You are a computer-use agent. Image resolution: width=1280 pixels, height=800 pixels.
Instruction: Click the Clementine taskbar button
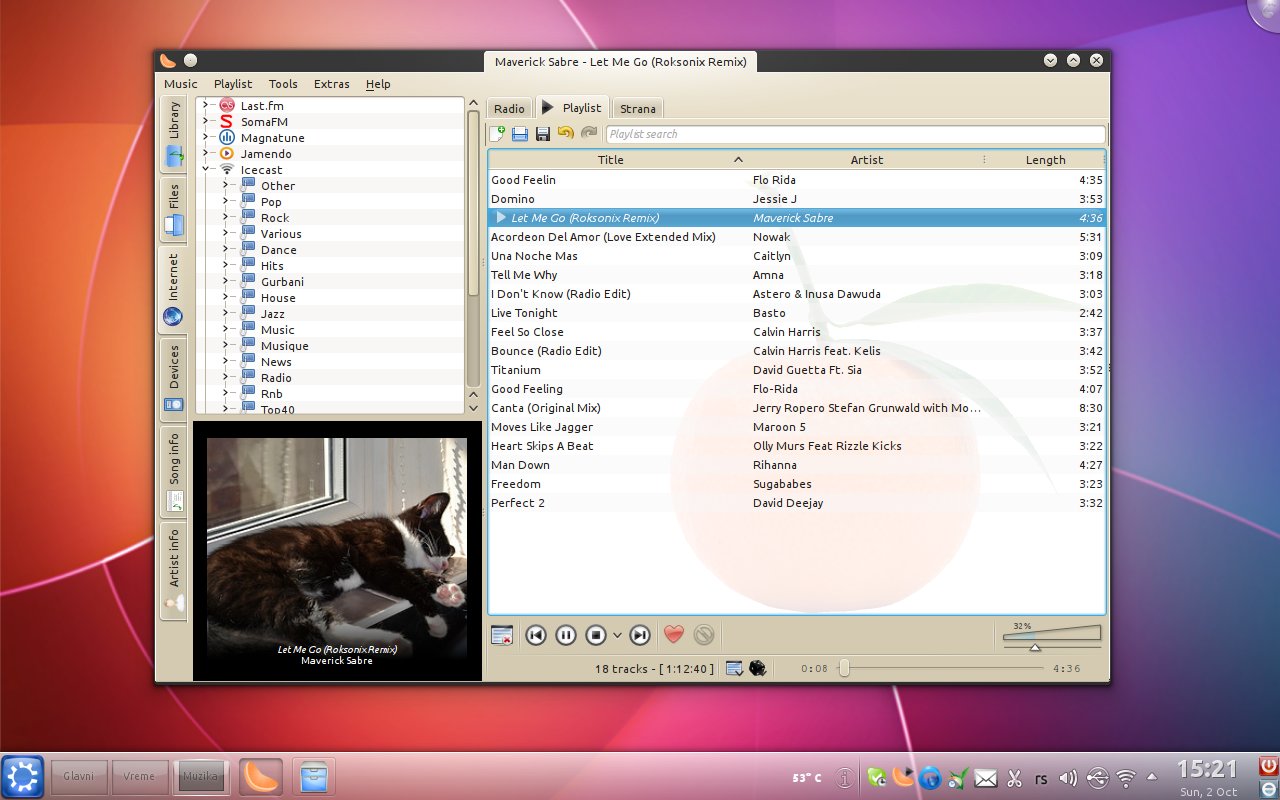[261, 776]
